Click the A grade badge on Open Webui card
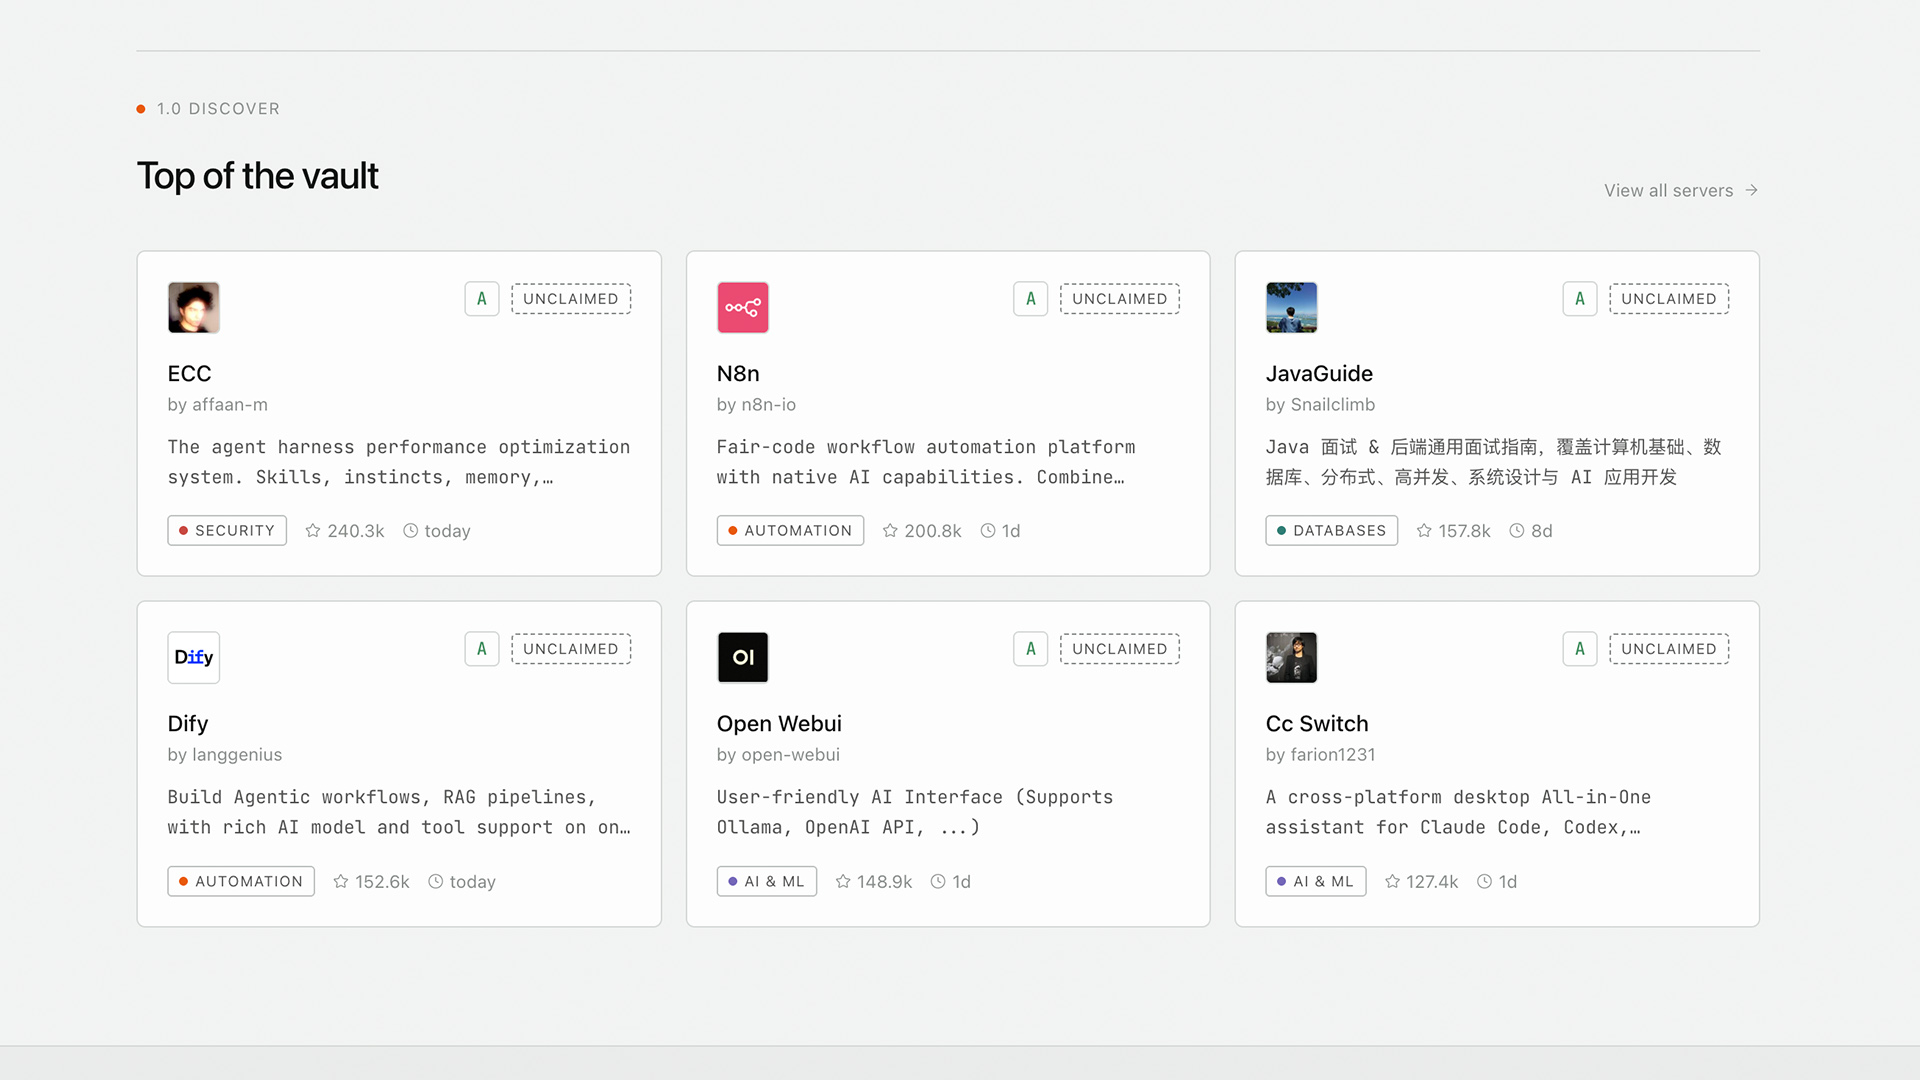 point(1031,649)
